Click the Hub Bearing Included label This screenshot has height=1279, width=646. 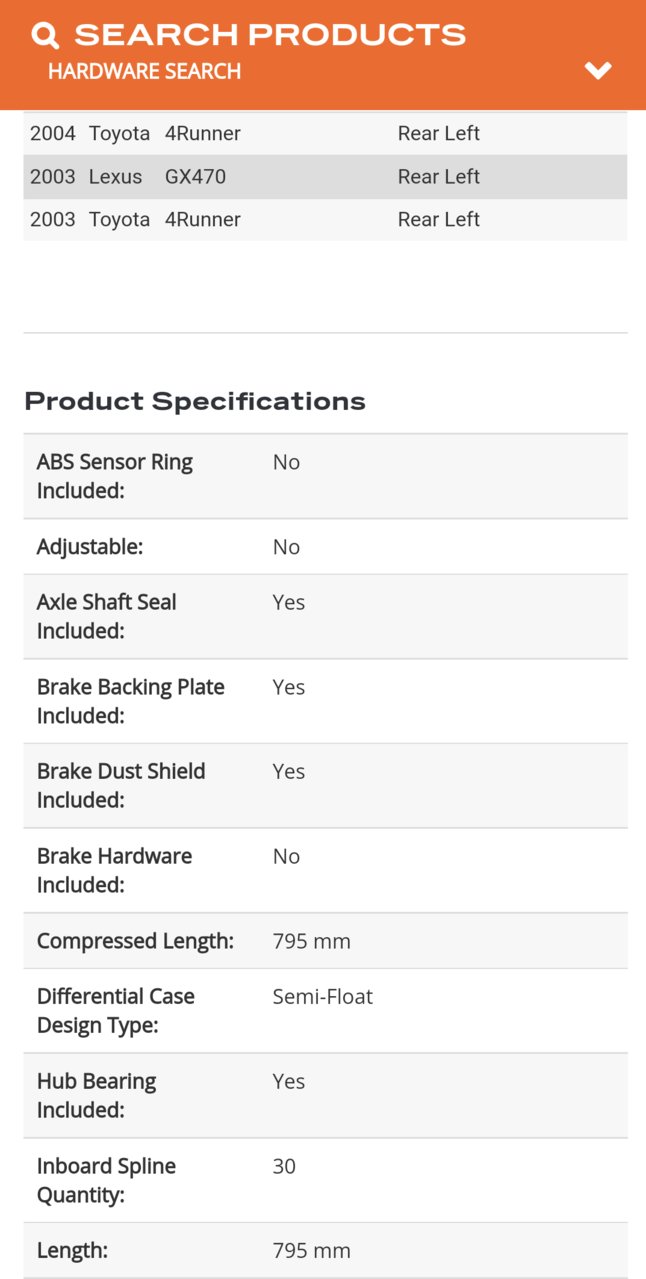coord(96,1095)
